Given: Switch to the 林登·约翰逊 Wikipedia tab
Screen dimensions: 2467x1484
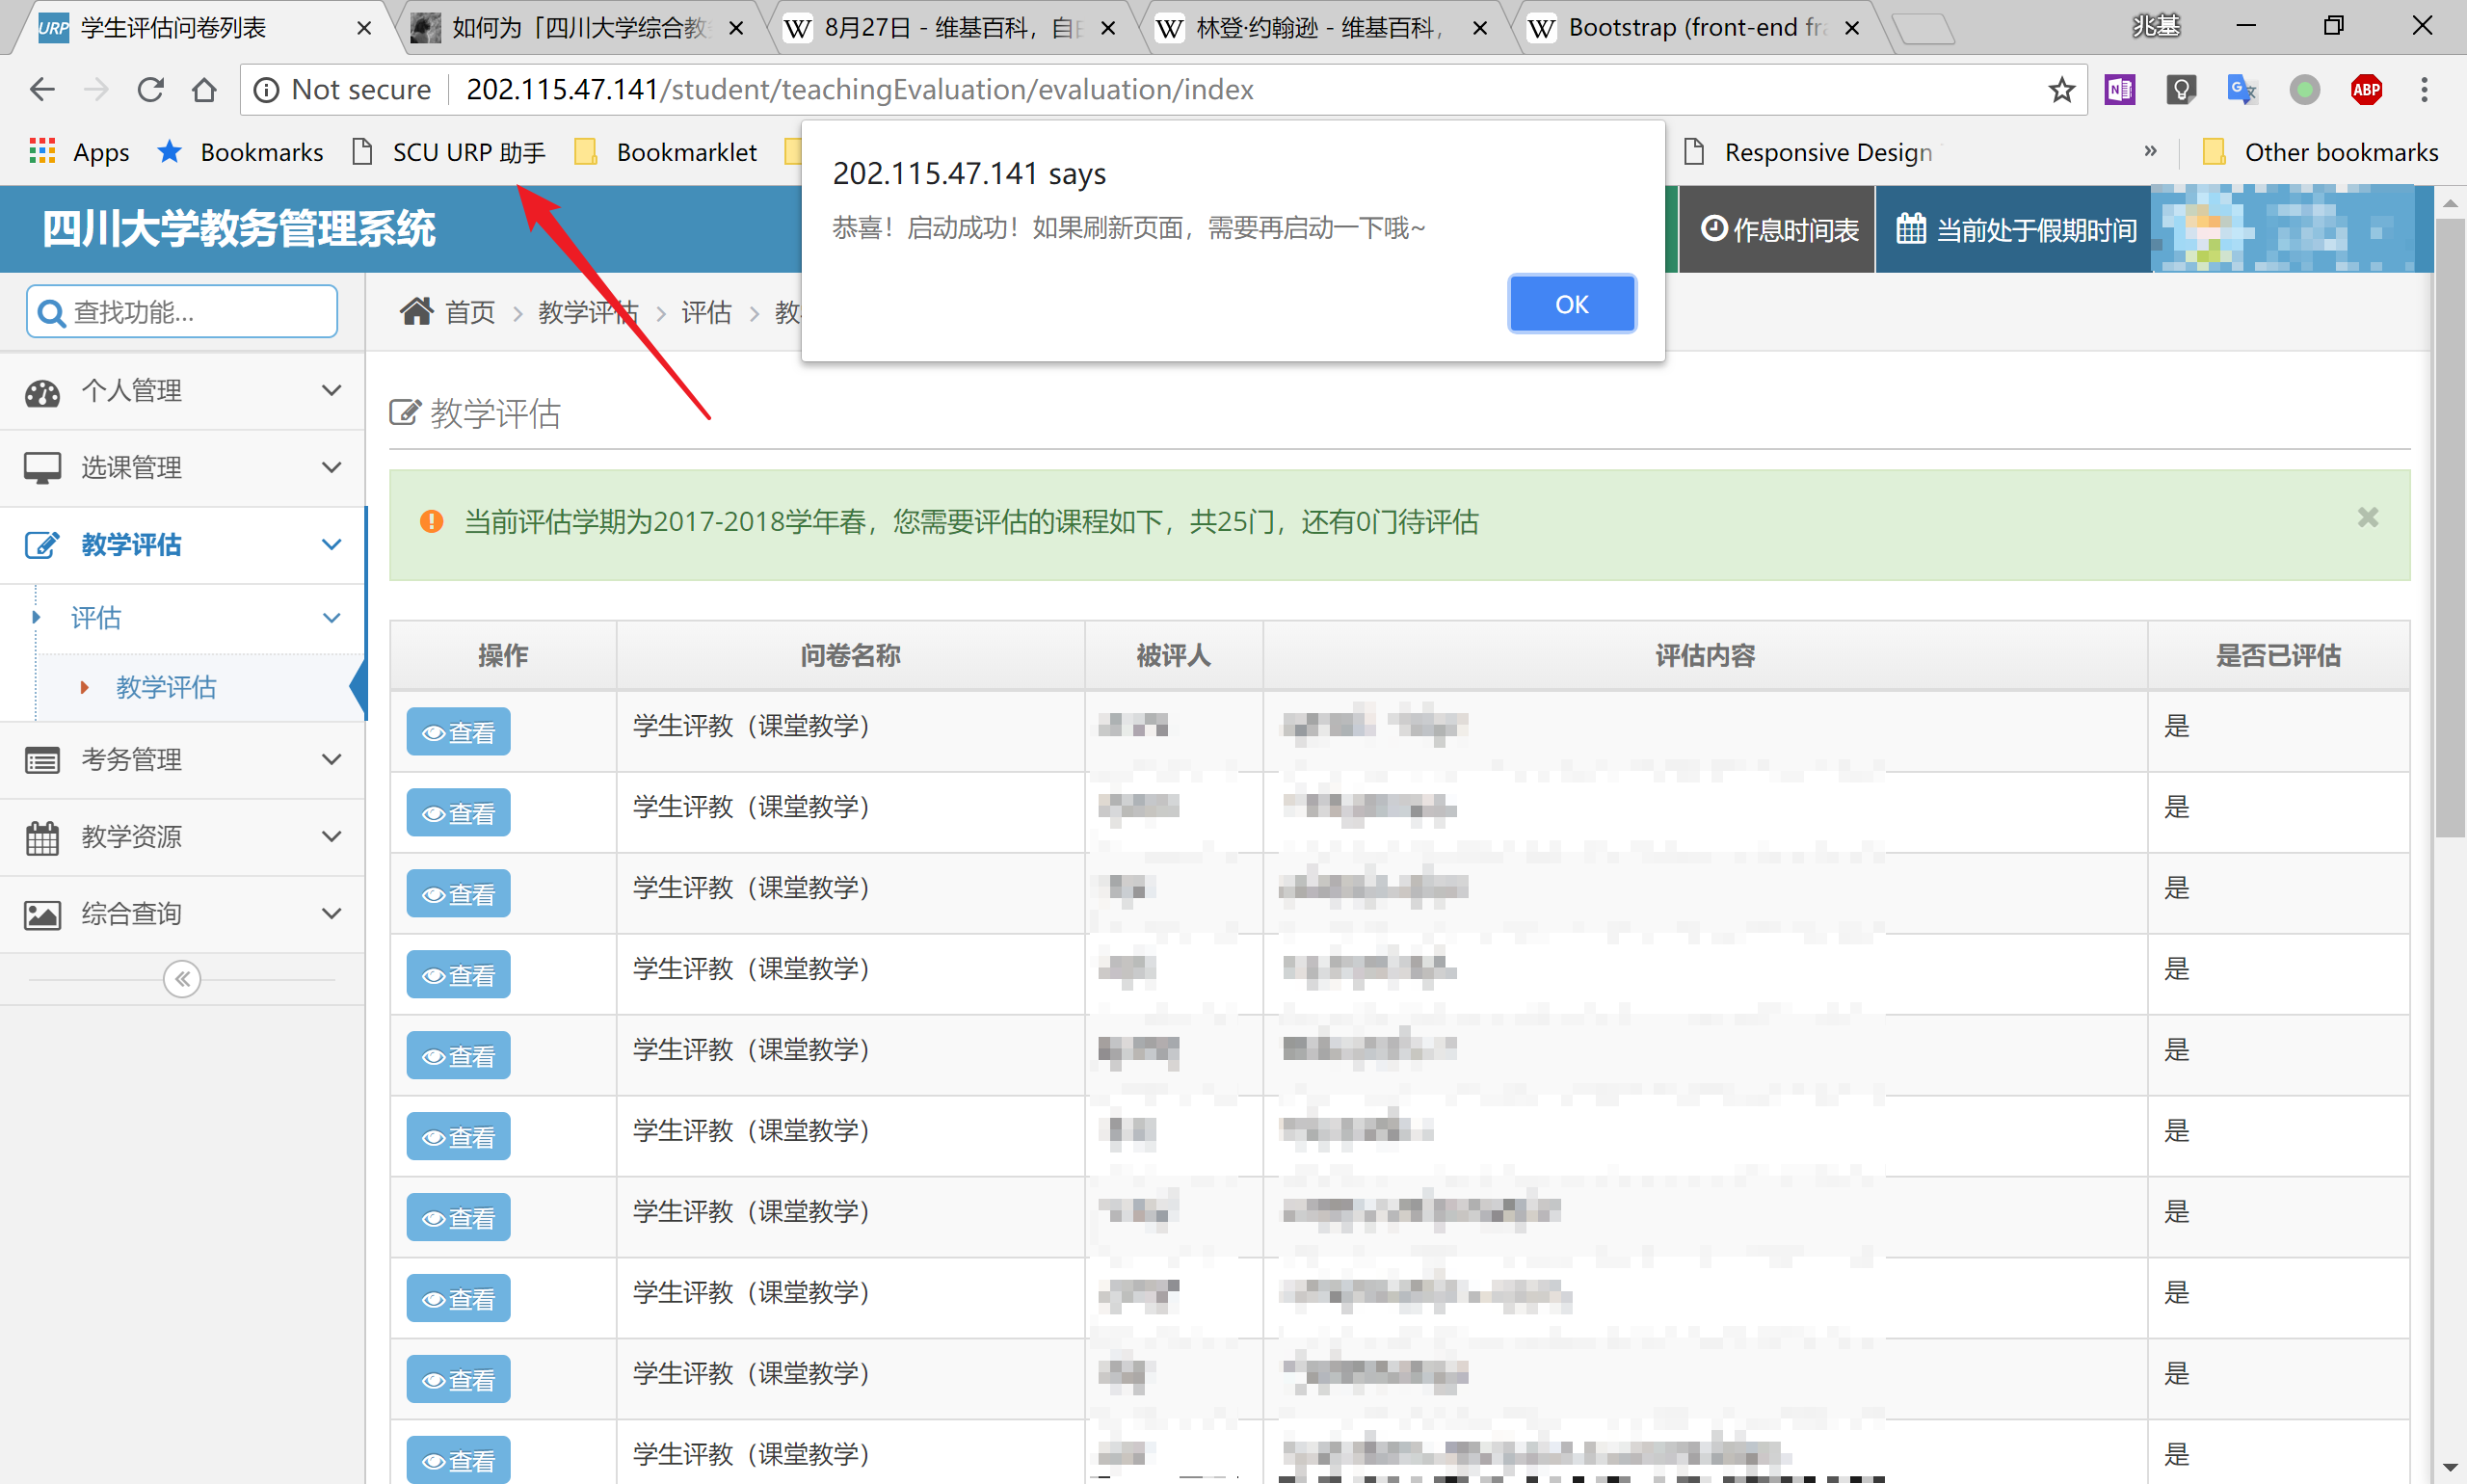Looking at the screenshot, I should [x=1310, y=27].
